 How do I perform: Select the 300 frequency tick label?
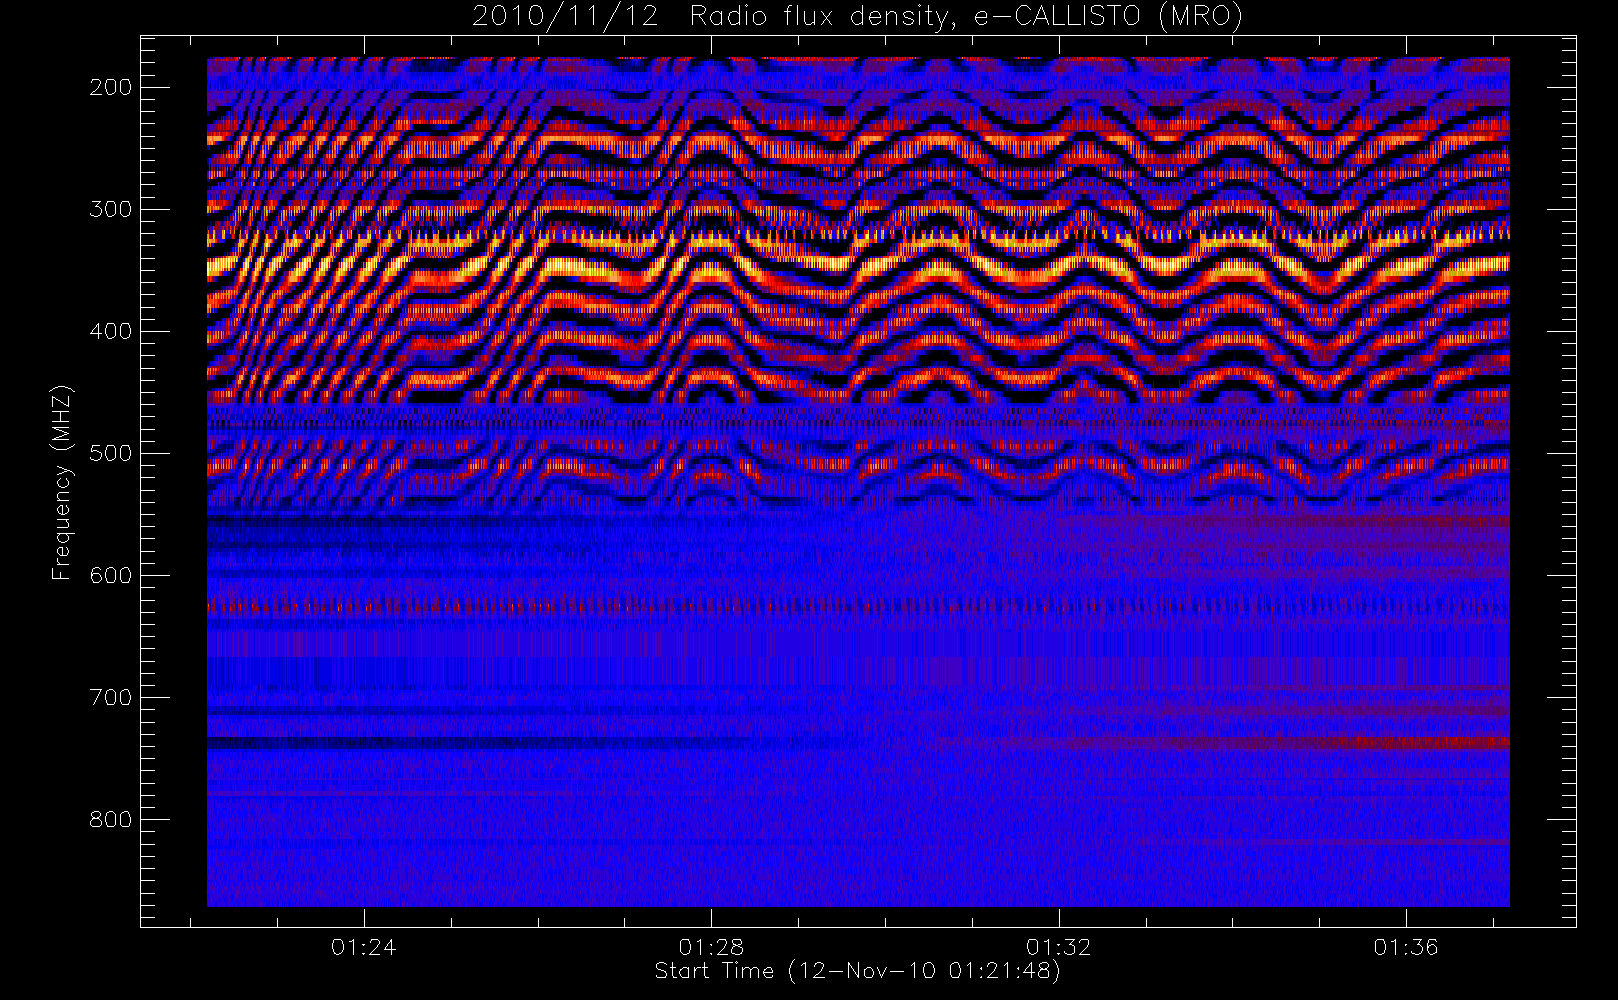coord(110,209)
